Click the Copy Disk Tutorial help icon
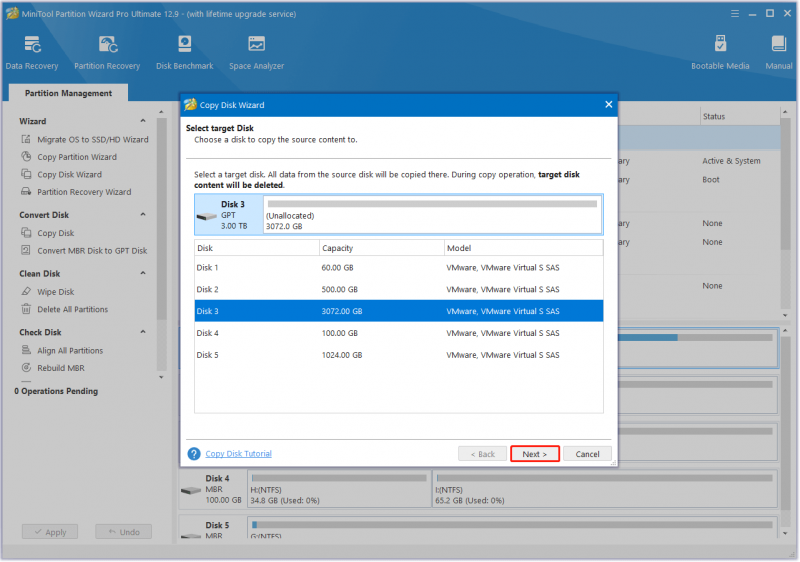Viewport: 800px width, 562px height. pos(194,453)
